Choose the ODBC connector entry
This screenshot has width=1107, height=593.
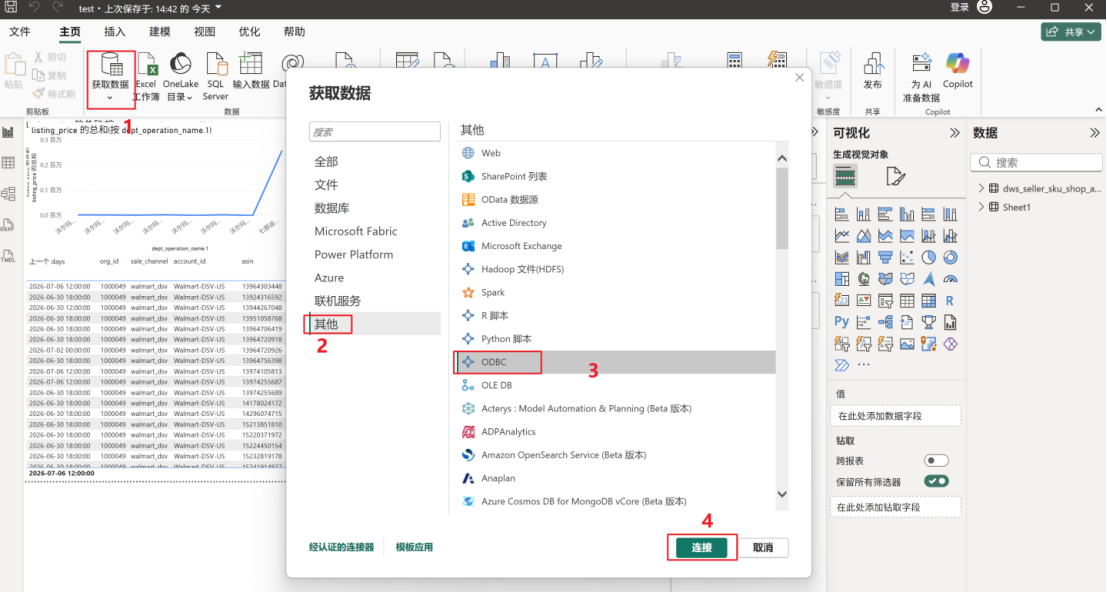point(615,362)
